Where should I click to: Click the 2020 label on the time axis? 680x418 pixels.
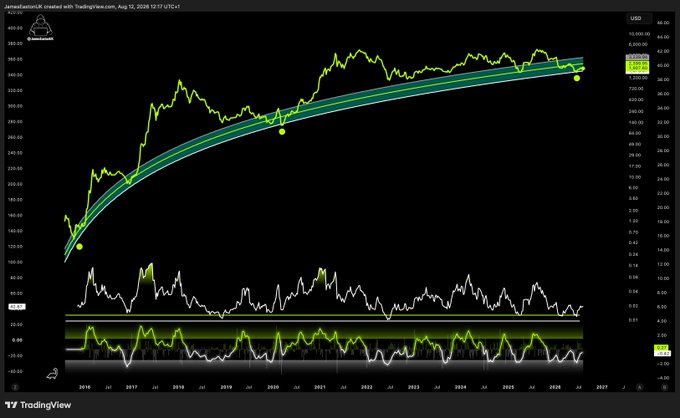(273, 387)
